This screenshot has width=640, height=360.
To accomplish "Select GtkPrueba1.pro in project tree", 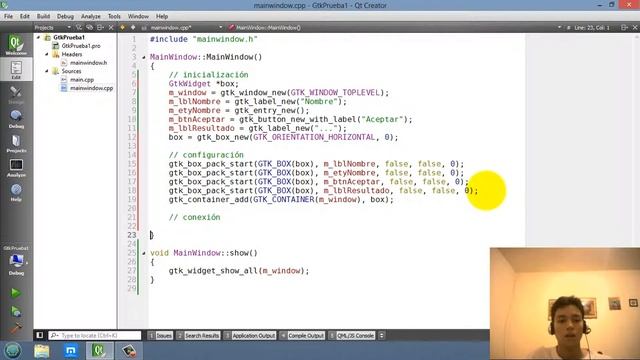I will (81, 46).
